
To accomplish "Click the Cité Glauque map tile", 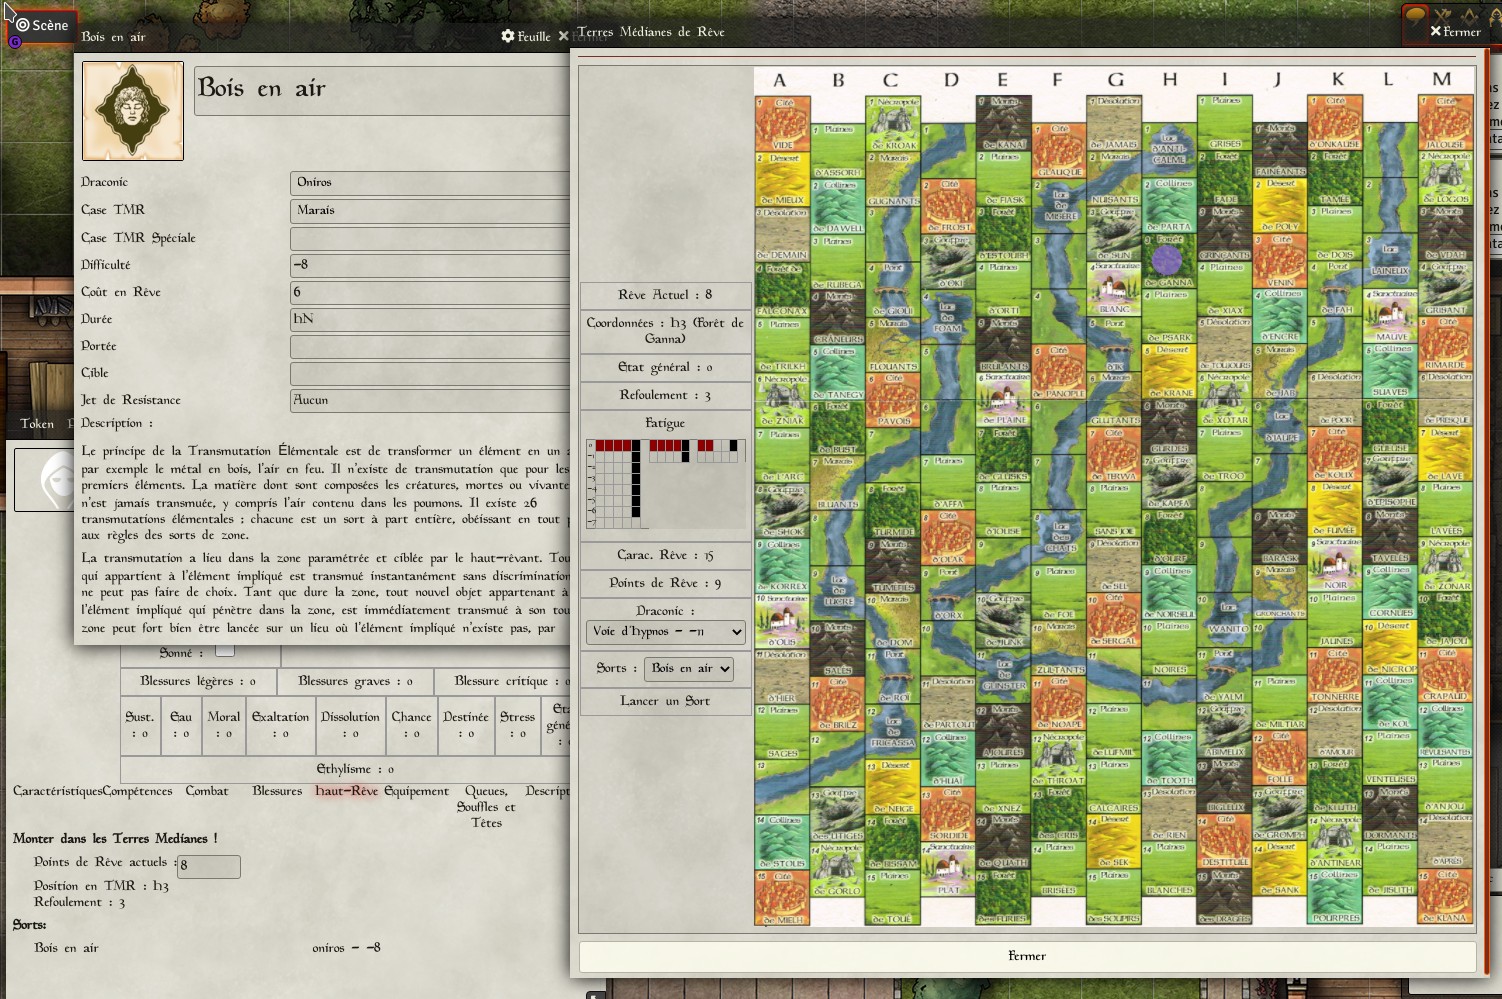I will (1058, 151).
